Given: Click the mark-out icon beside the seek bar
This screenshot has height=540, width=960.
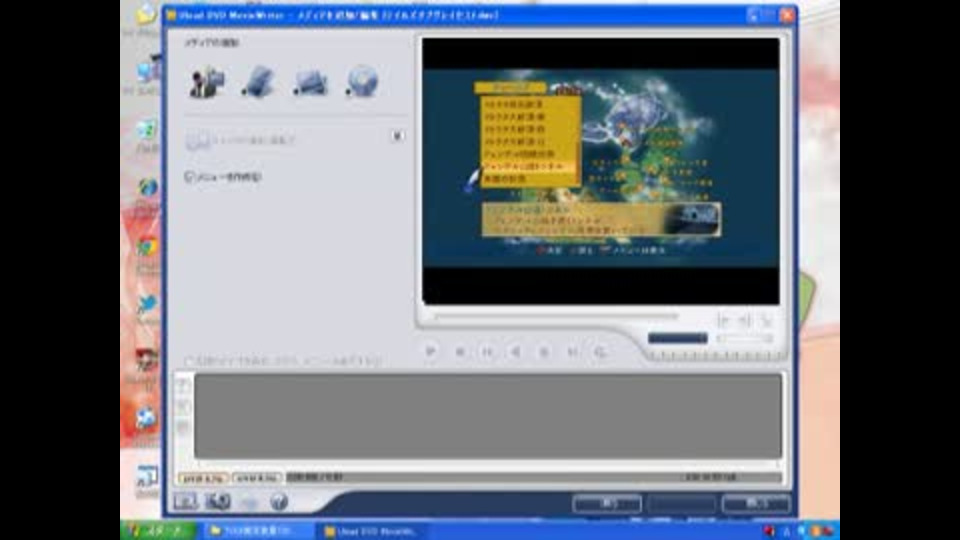Looking at the screenshot, I should tap(744, 320).
